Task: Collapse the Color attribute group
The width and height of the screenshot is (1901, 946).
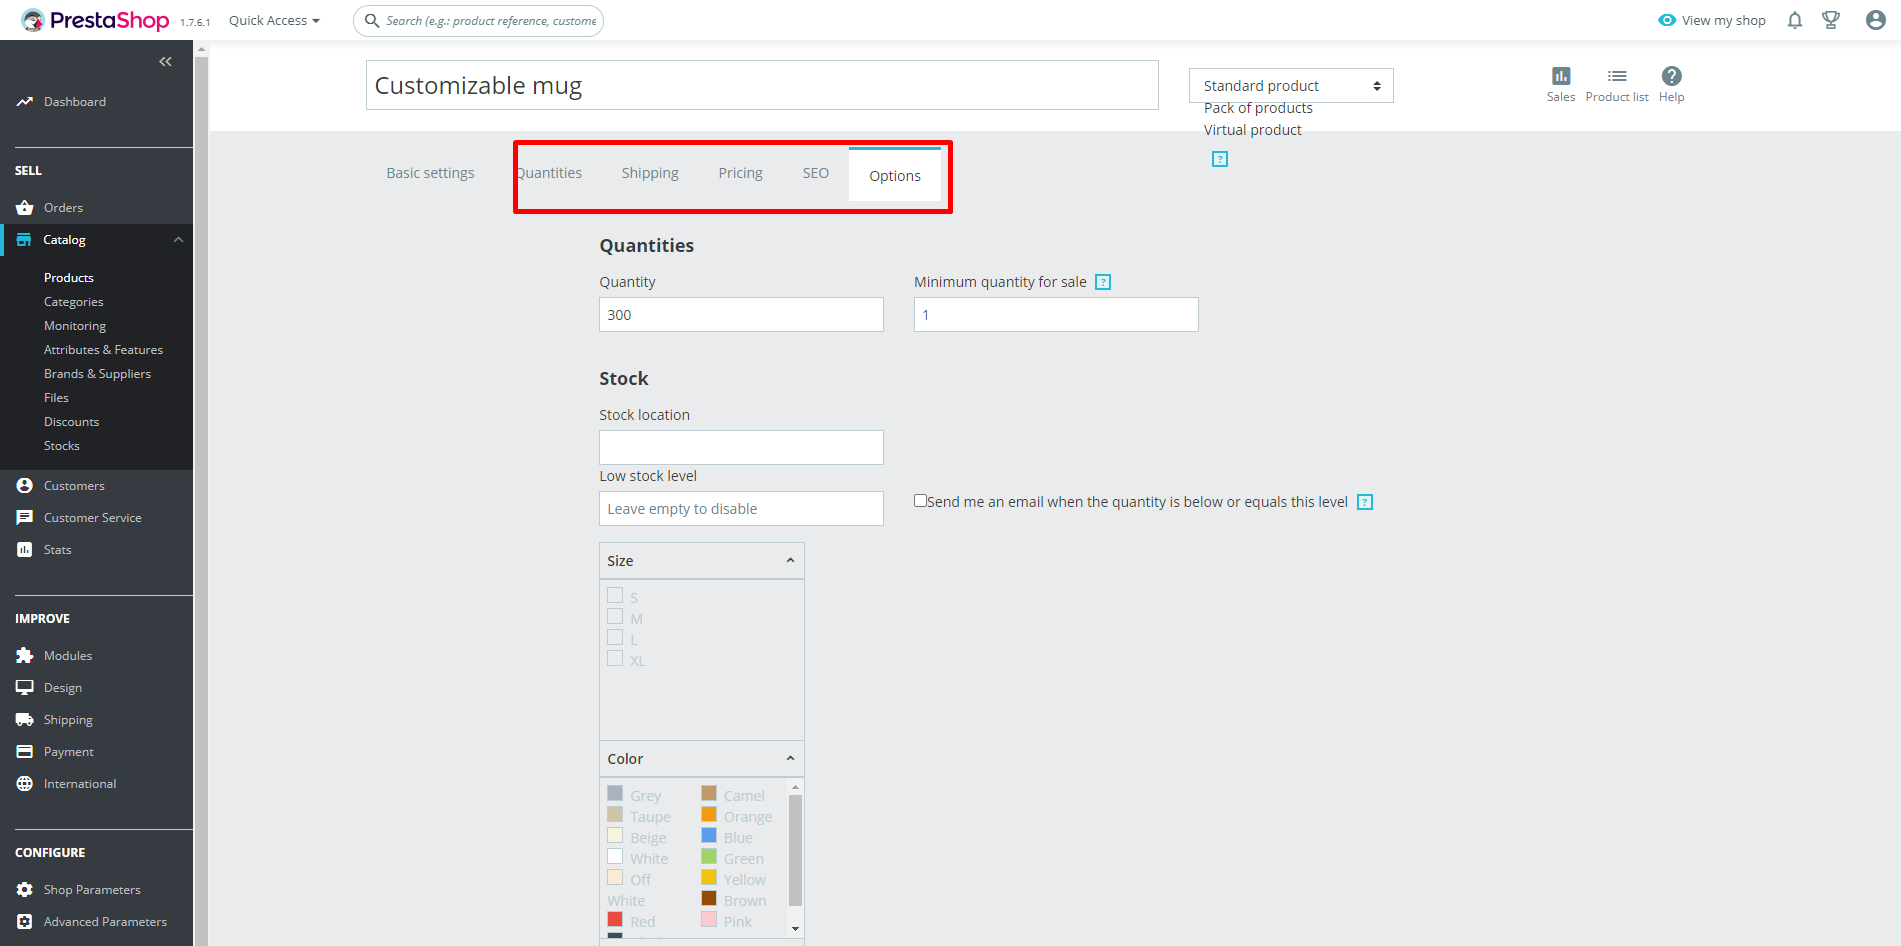Action: 790,759
